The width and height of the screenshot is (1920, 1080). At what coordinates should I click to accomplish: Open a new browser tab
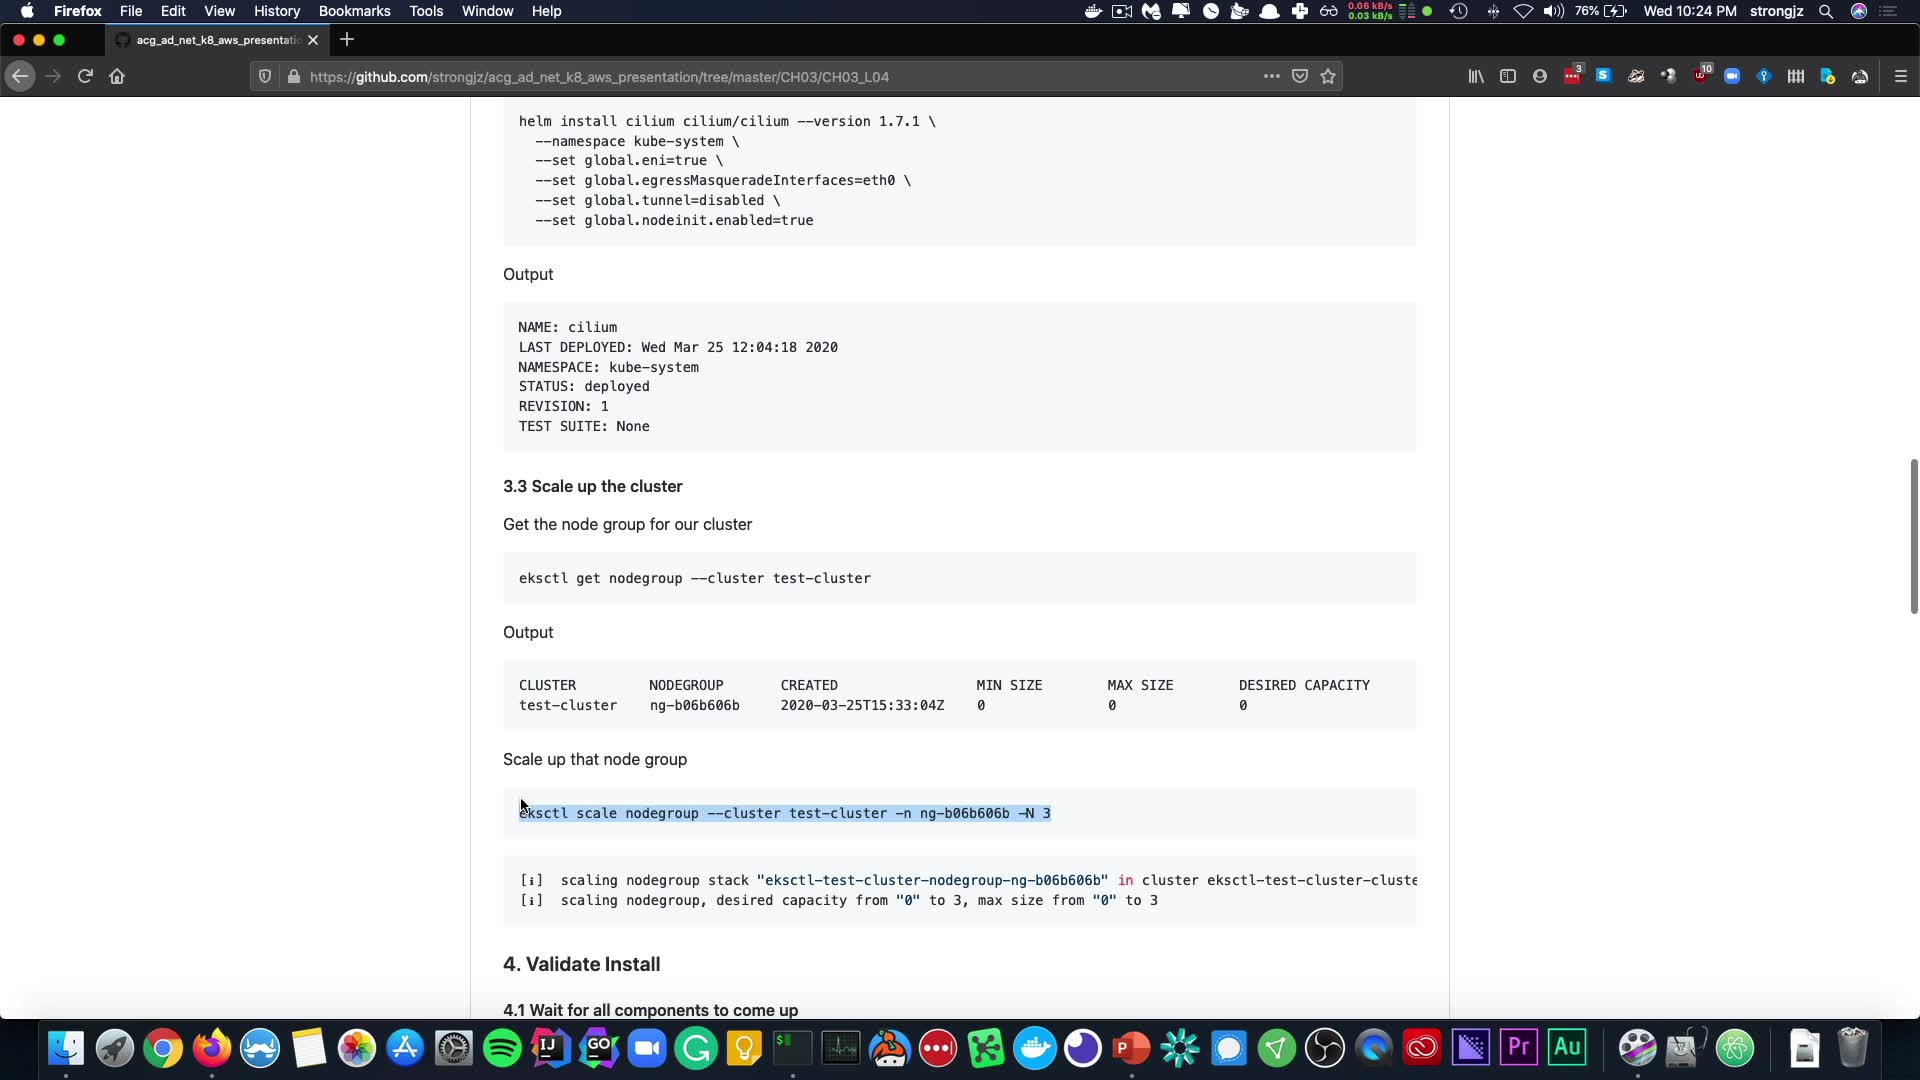(347, 40)
